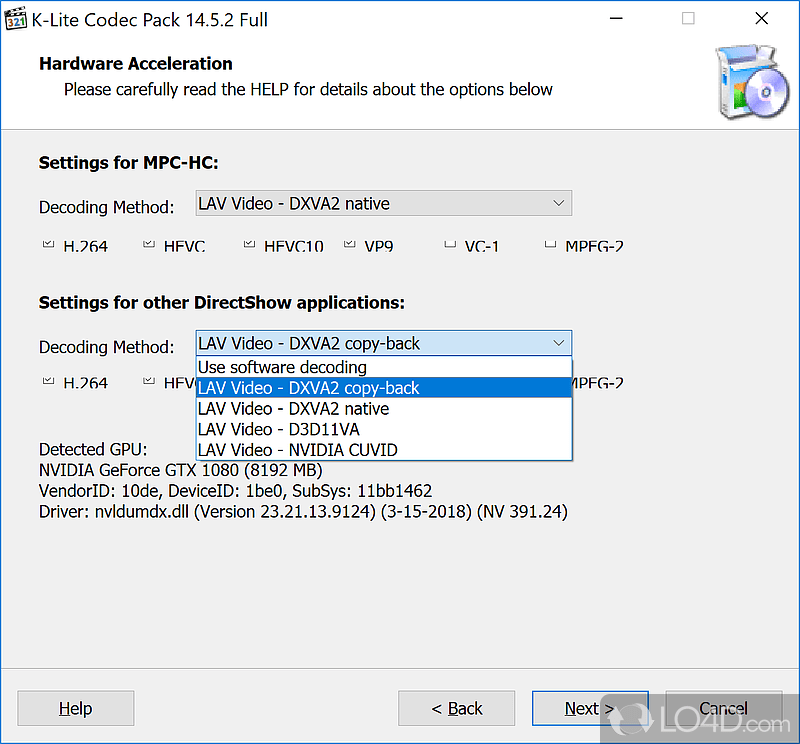Uncheck HEVC10 for MPC-HC
Screen dimensions: 800x744
tap(248, 242)
